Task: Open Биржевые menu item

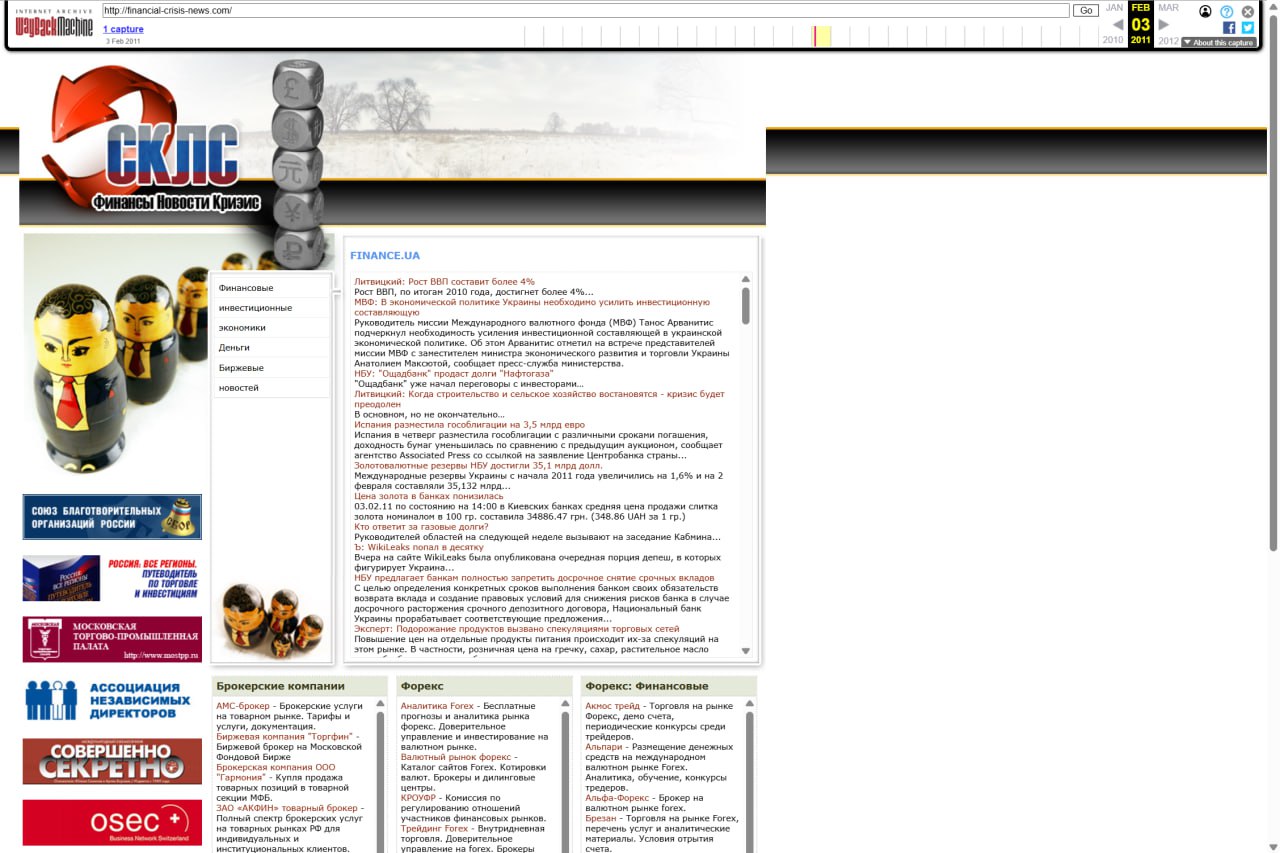Action: click(241, 368)
